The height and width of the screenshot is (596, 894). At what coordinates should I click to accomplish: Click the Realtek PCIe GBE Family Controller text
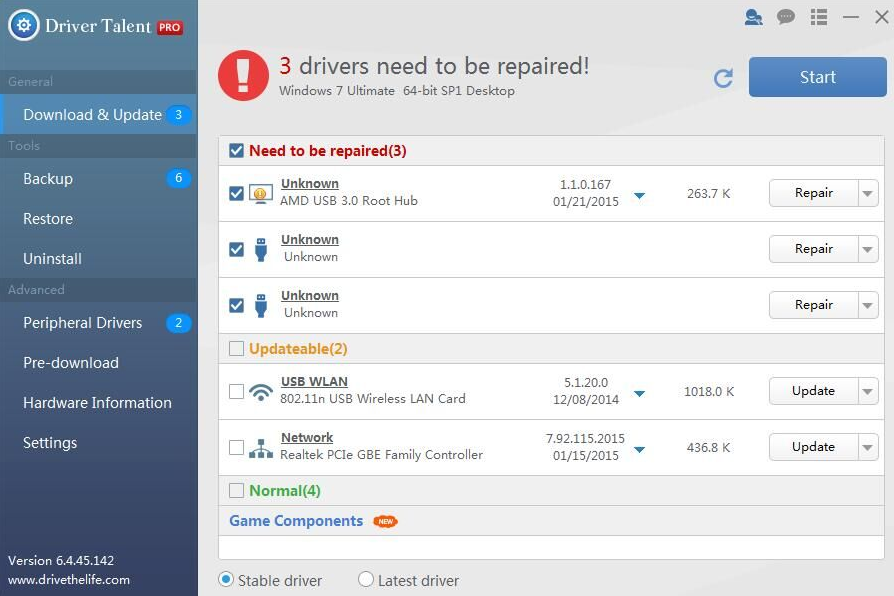pos(381,455)
